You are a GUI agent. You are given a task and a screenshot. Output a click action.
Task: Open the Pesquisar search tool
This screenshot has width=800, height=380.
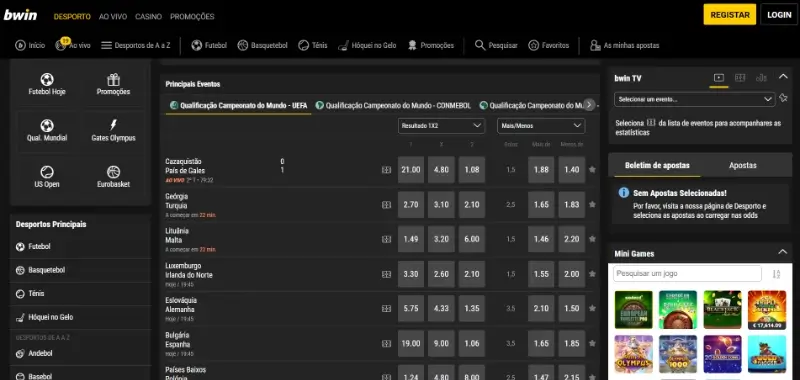click(496, 45)
